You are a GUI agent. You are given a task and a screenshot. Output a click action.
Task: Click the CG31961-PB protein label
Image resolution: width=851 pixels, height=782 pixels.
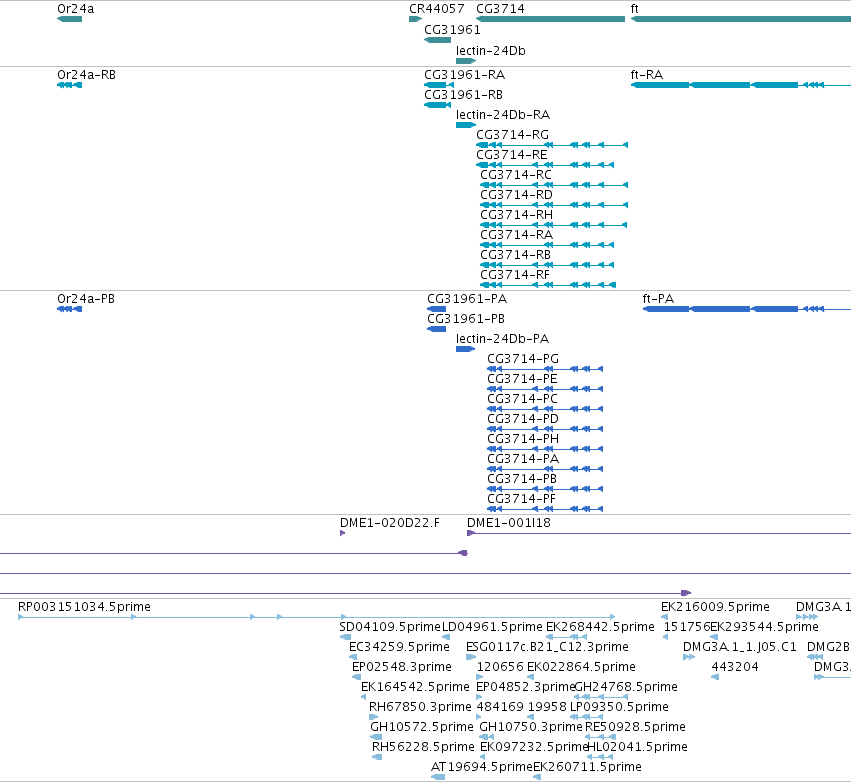tap(466, 319)
